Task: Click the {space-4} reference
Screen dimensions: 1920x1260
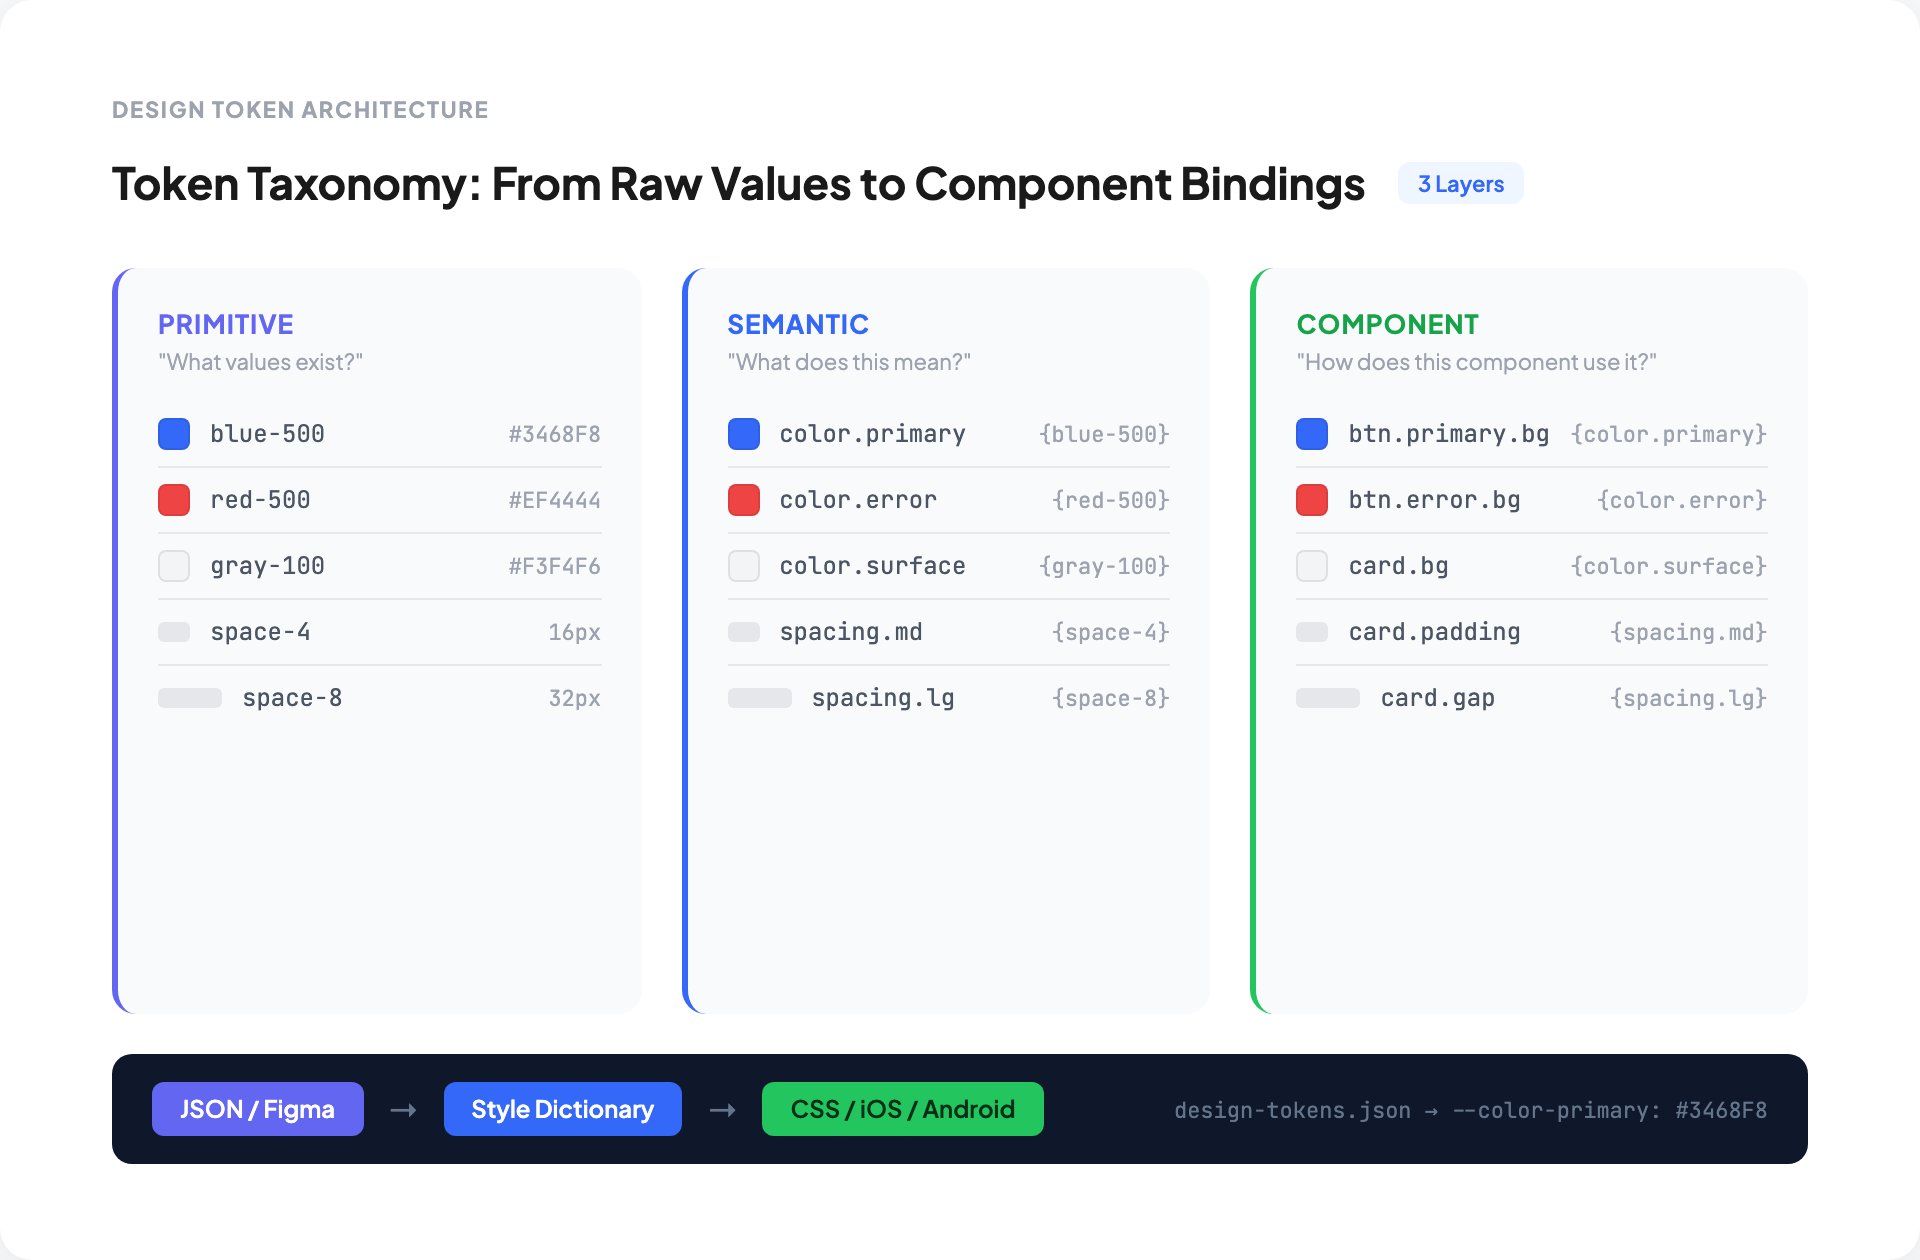Action: coord(1111,632)
